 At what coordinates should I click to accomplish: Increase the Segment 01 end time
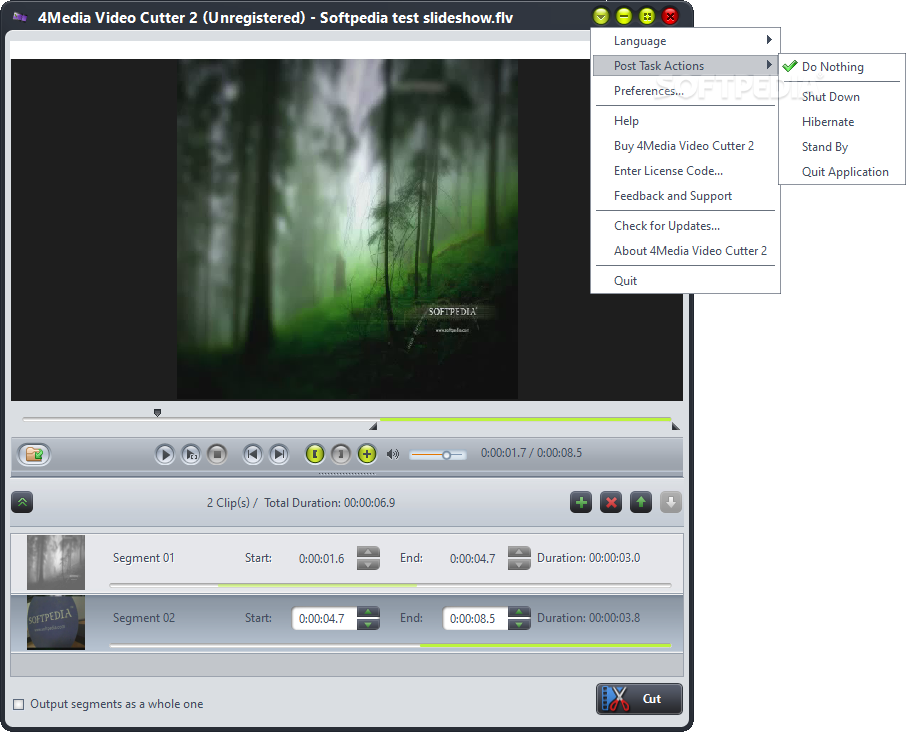[x=519, y=552]
